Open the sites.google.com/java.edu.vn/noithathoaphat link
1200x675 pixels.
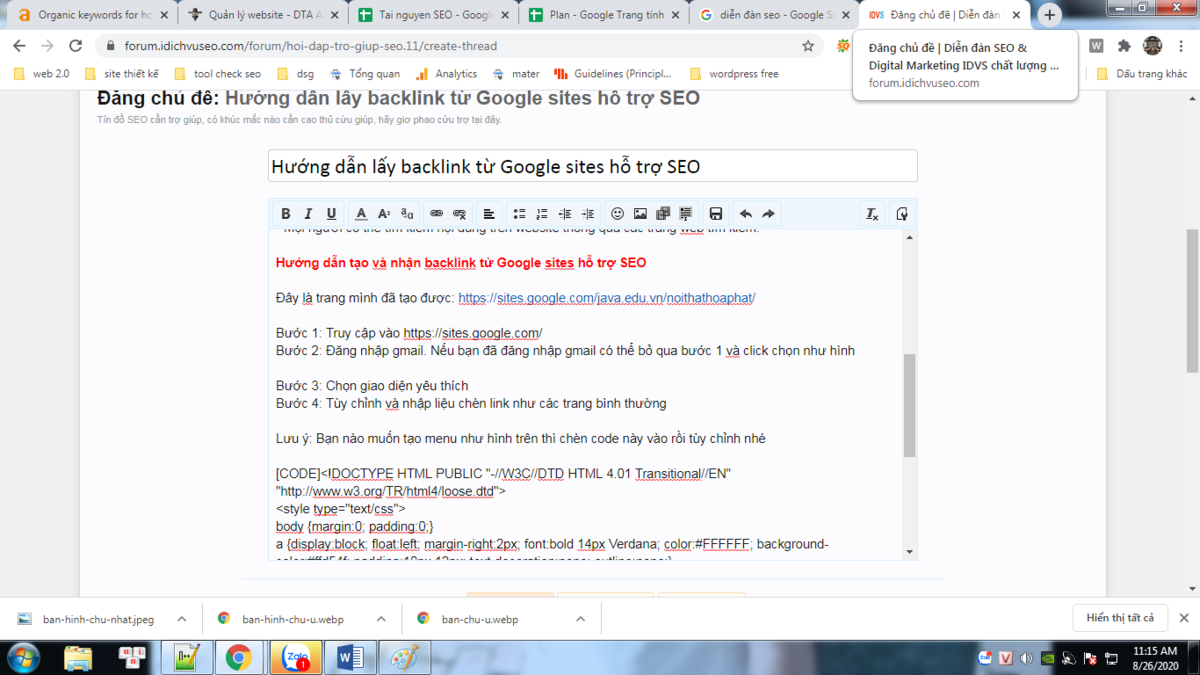tap(607, 298)
